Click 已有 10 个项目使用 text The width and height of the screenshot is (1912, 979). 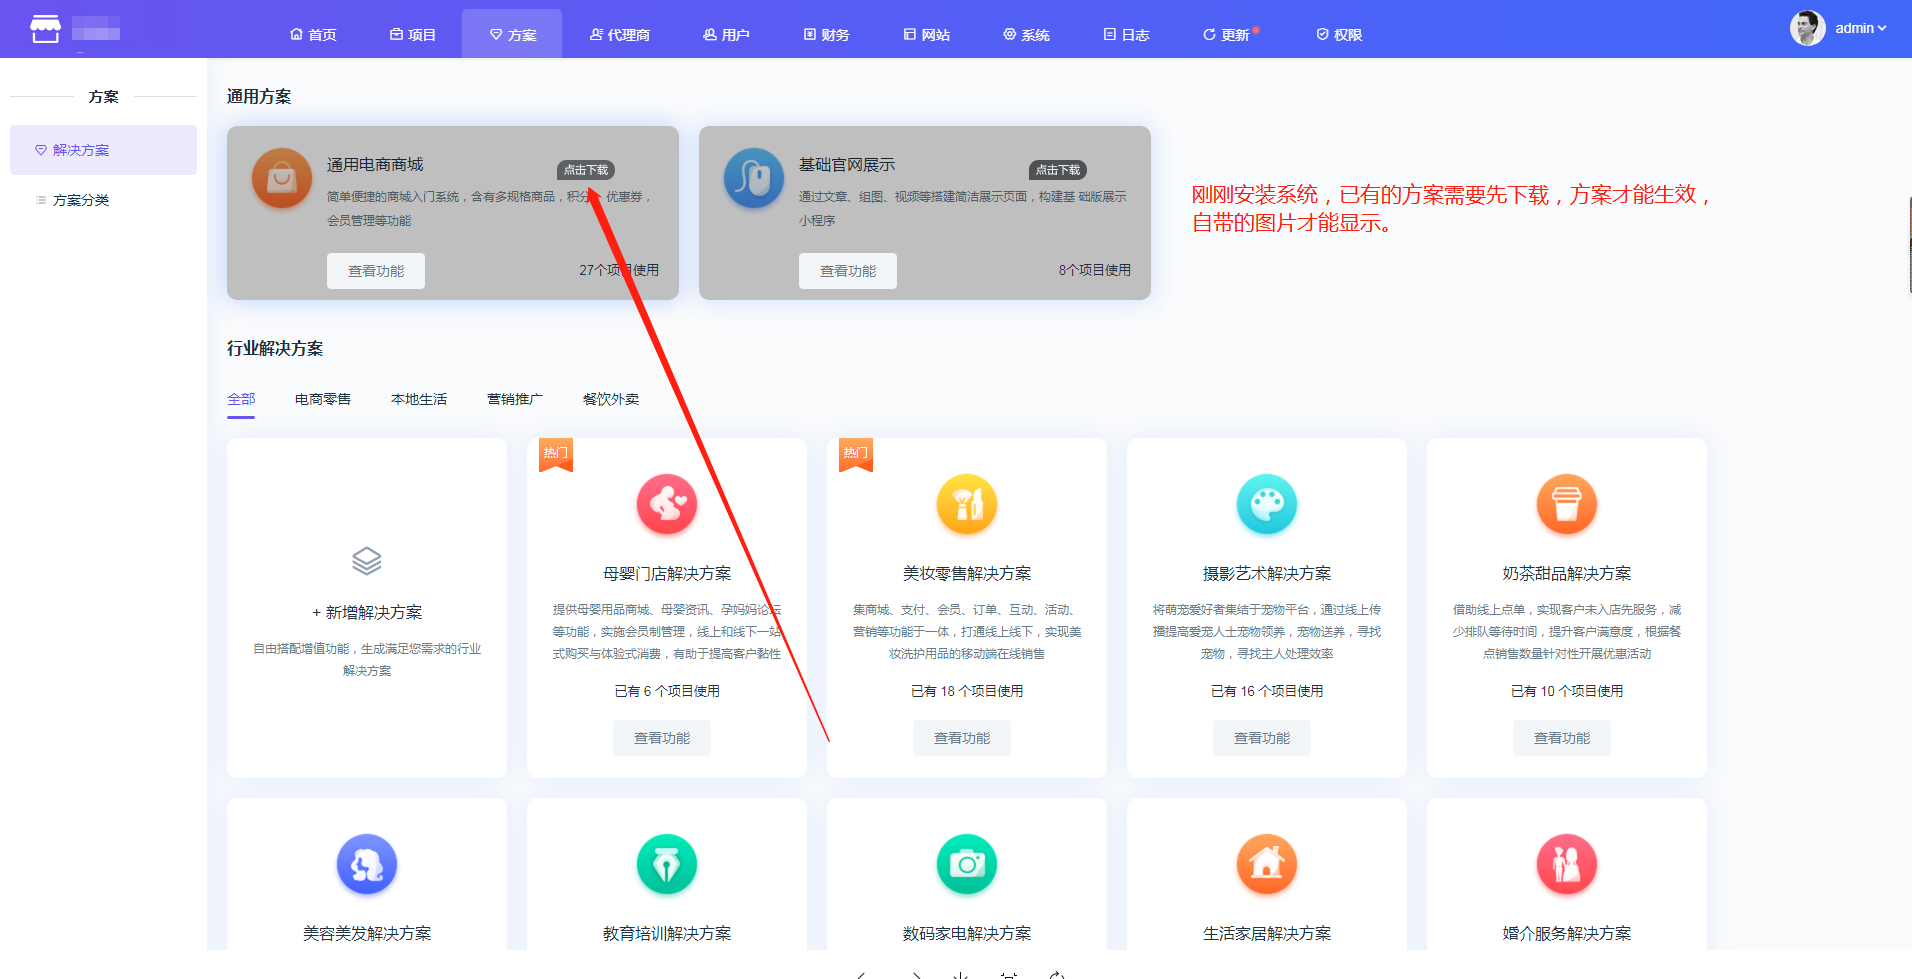click(1567, 691)
